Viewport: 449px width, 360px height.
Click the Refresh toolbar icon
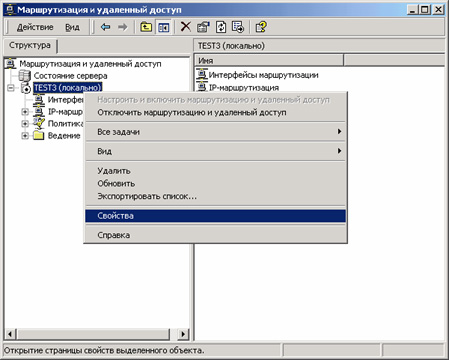tap(221, 27)
